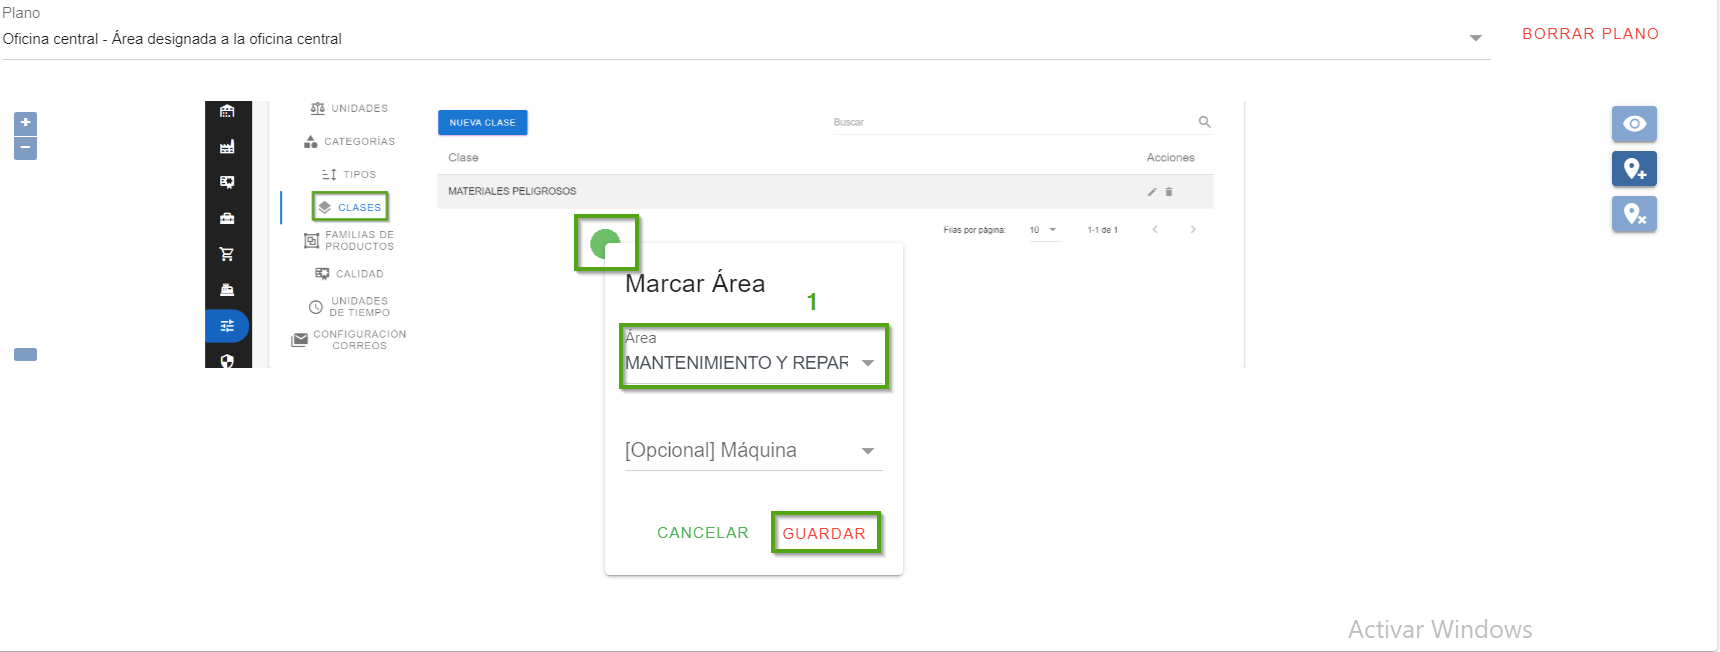
Task: Click the green area marker circle
Action: [605, 243]
